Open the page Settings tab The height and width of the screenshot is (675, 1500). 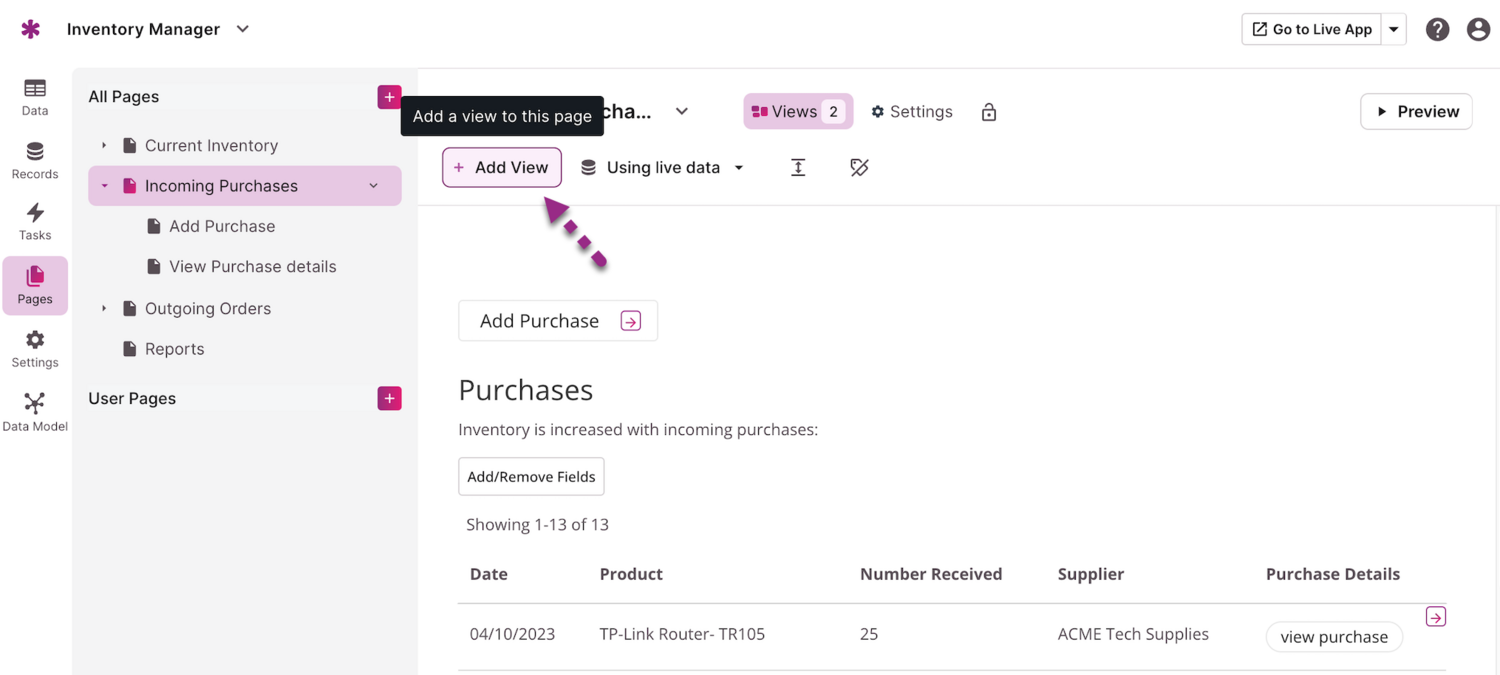pyautogui.click(x=911, y=112)
